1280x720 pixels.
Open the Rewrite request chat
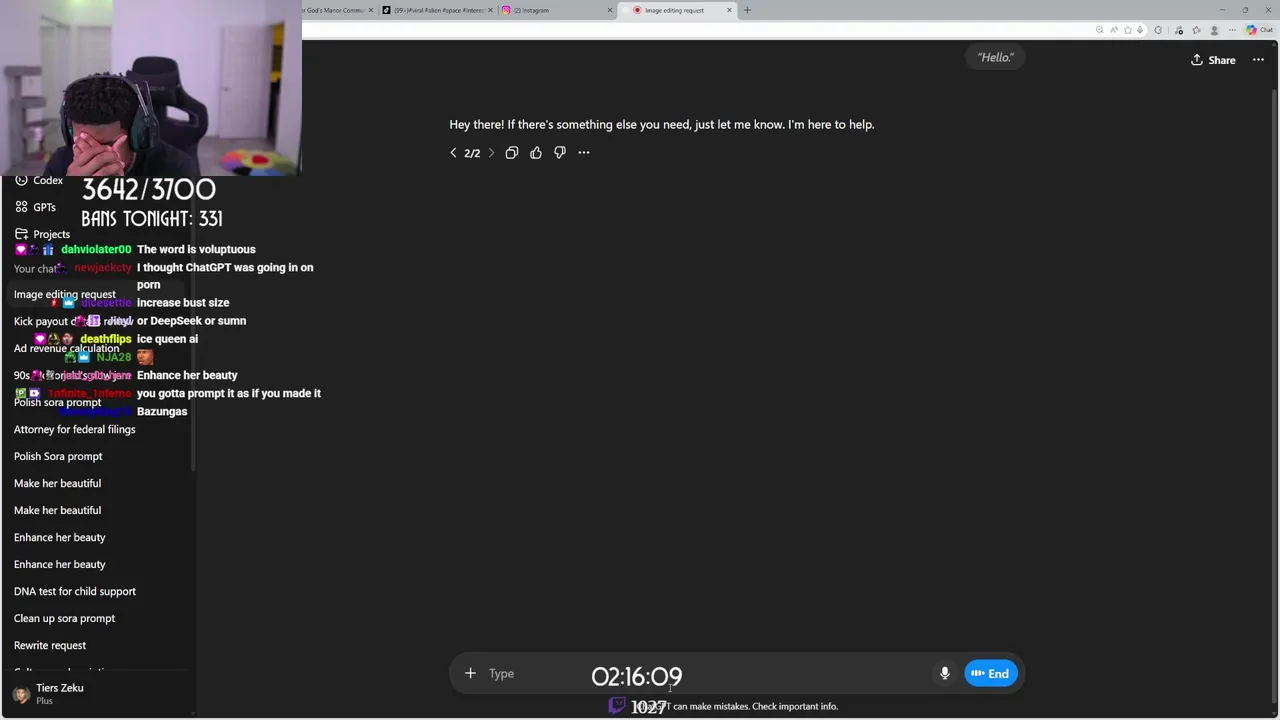[50, 645]
